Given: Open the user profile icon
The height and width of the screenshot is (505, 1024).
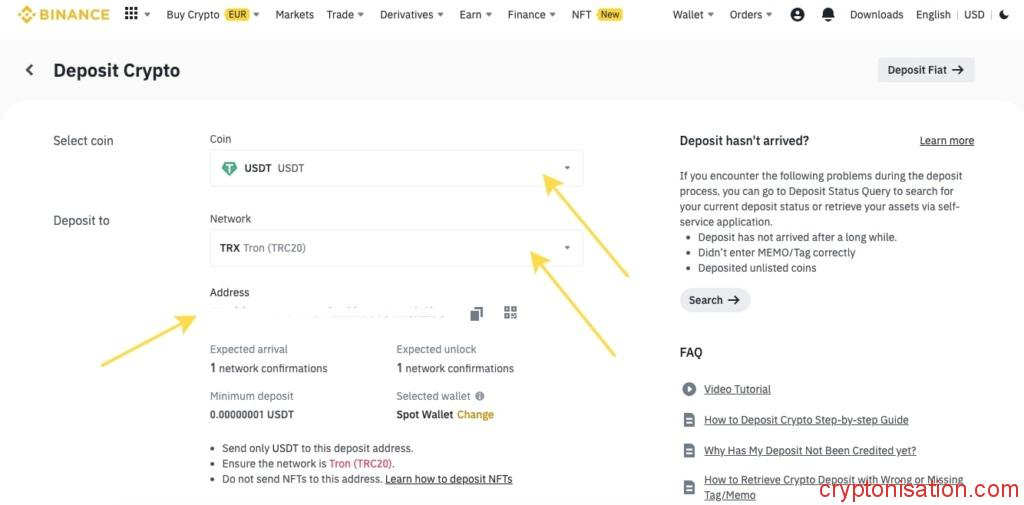Looking at the screenshot, I should (x=797, y=15).
